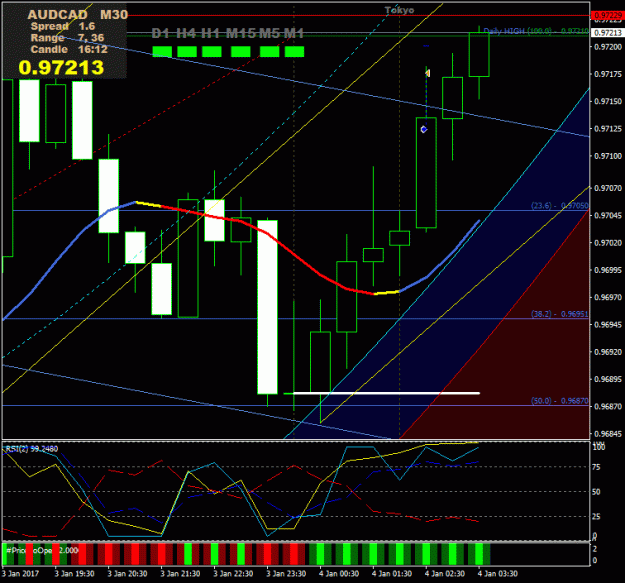Click the M15 timeframe label
The image size is (625, 583).
[242, 33]
